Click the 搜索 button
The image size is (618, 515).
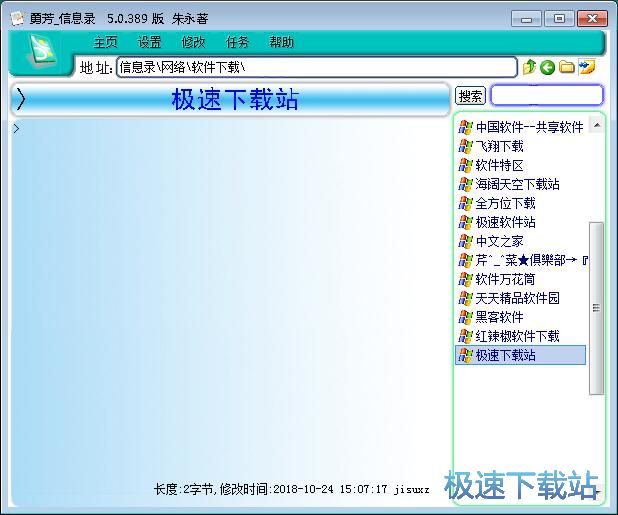click(x=470, y=96)
